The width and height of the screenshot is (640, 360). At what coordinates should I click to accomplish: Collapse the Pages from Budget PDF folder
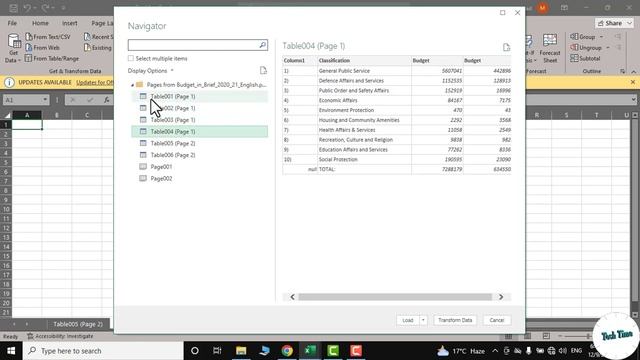point(132,85)
